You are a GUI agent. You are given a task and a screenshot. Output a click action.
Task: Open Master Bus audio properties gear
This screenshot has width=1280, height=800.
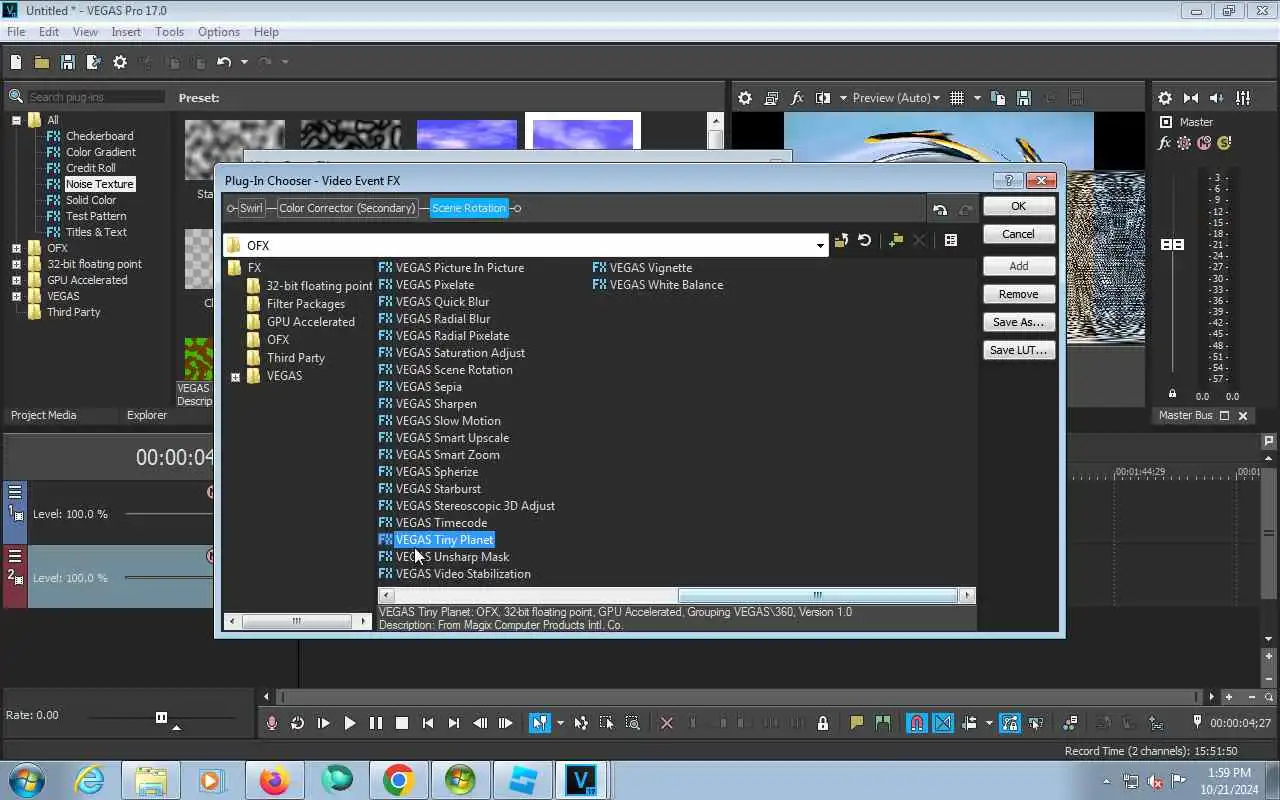point(1165,98)
